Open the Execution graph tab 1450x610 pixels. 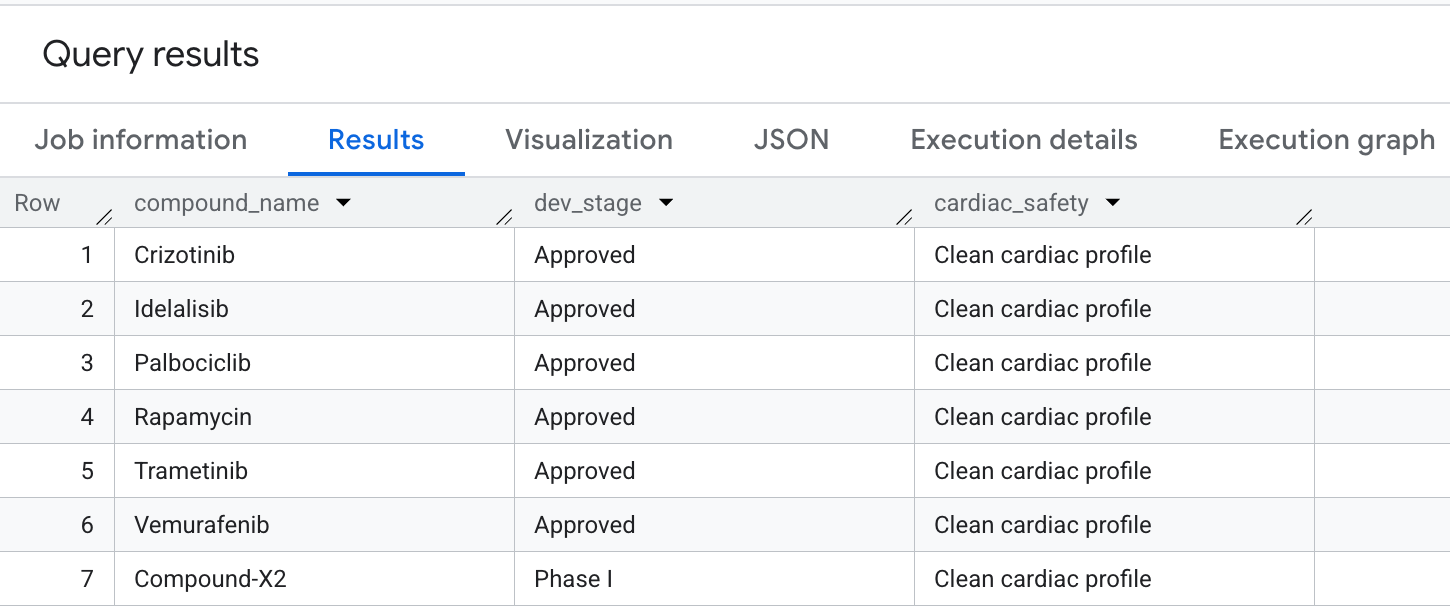coord(1327,140)
